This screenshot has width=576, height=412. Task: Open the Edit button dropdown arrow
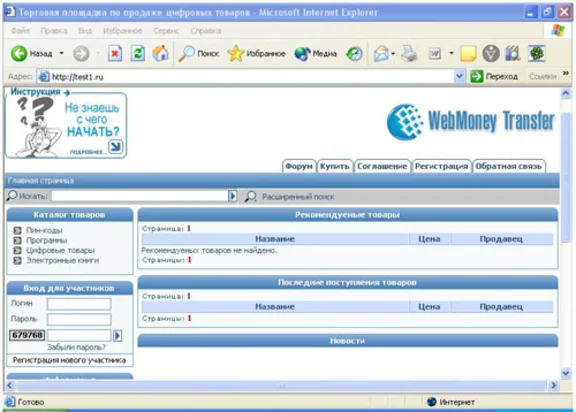(451, 54)
